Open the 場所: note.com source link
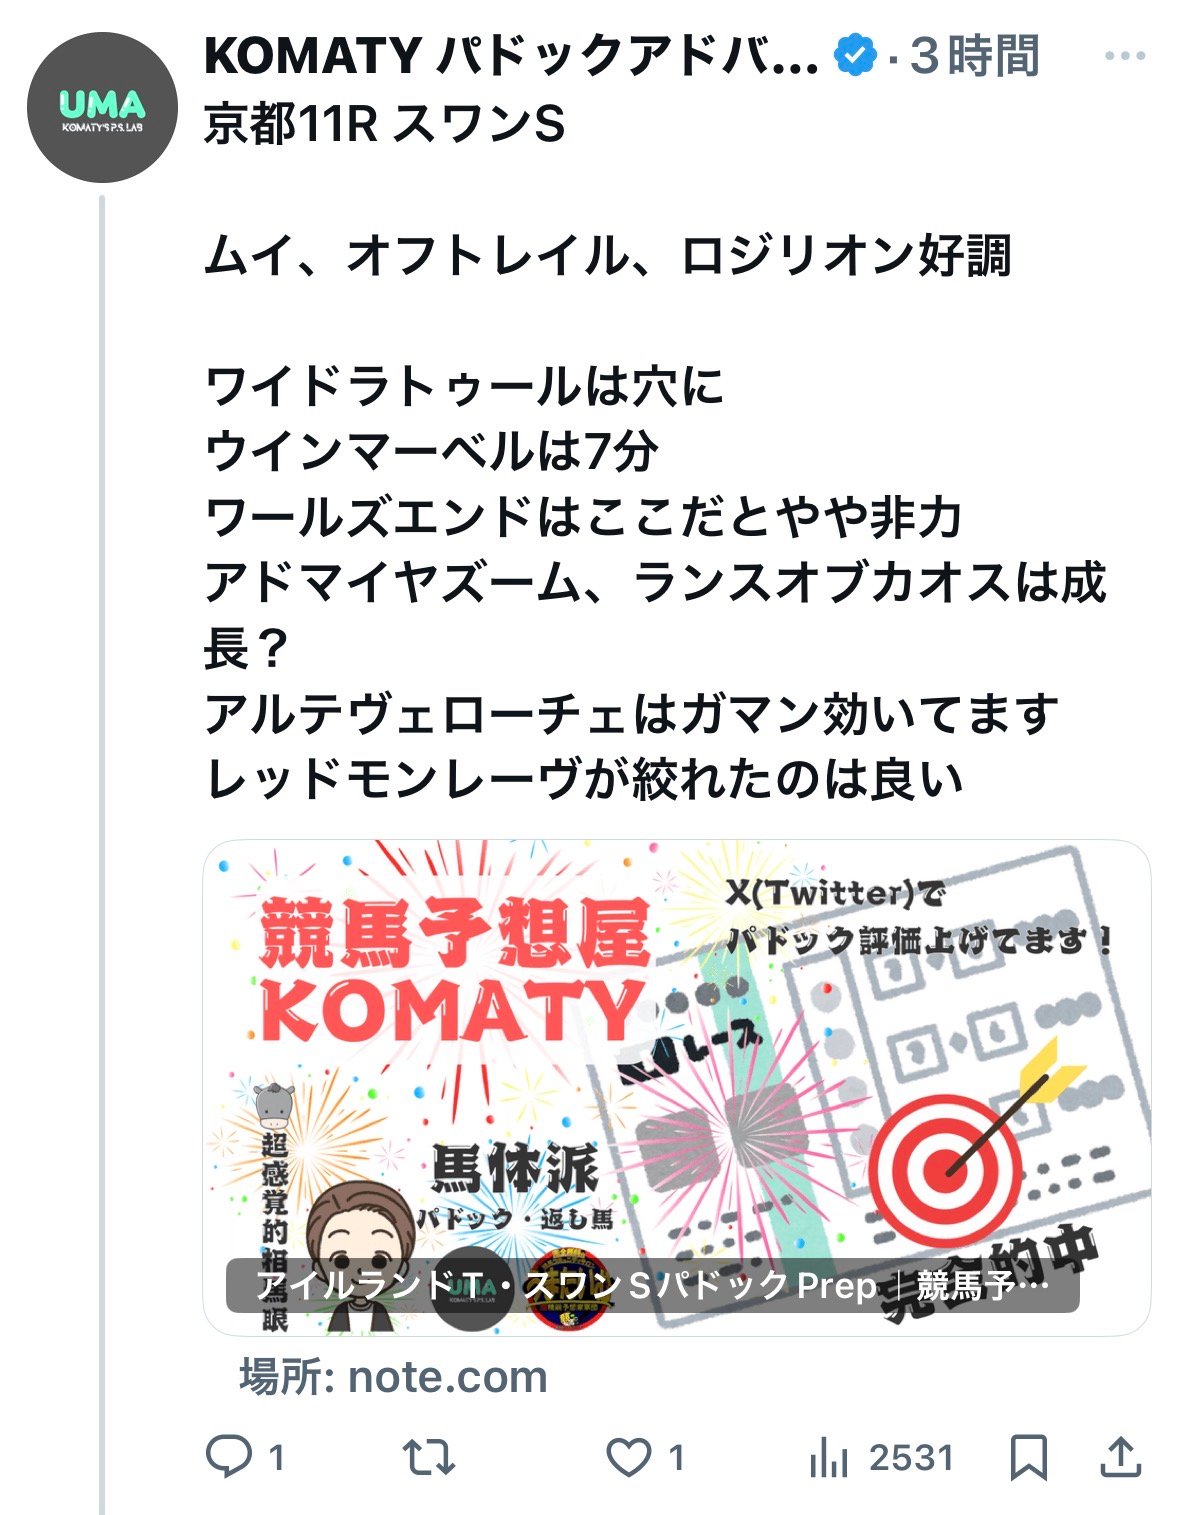The width and height of the screenshot is (1179, 1515). (x=393, y=1377)
